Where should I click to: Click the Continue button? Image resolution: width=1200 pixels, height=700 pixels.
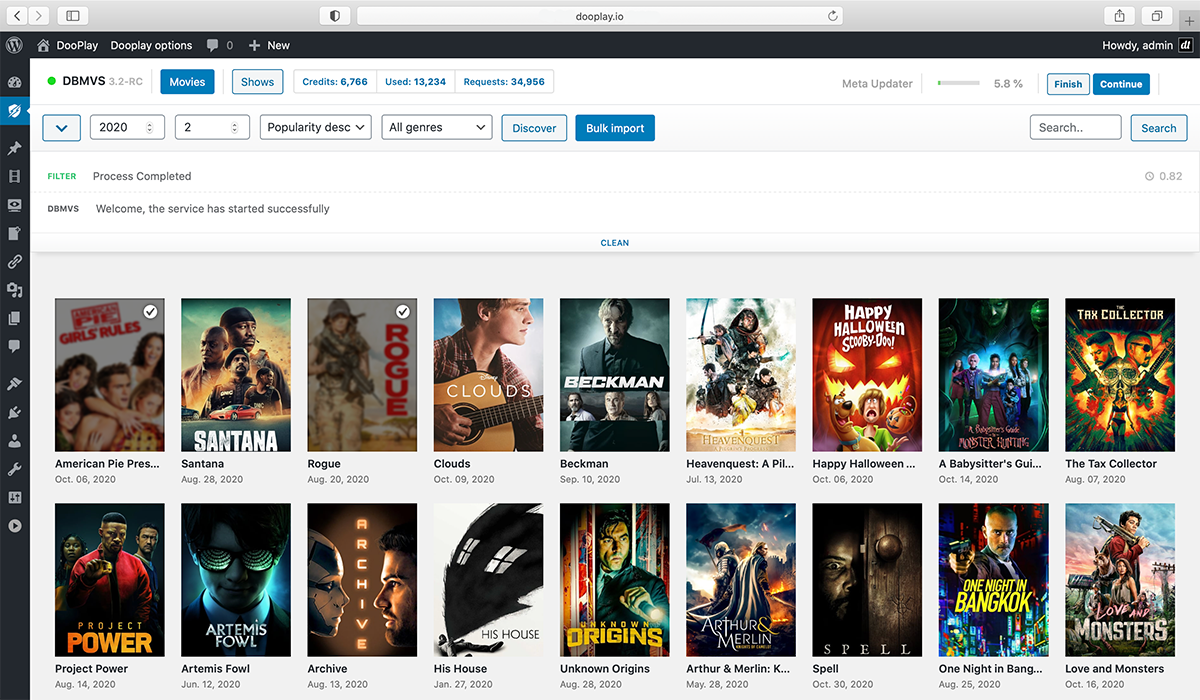(x=1121, y=84)
